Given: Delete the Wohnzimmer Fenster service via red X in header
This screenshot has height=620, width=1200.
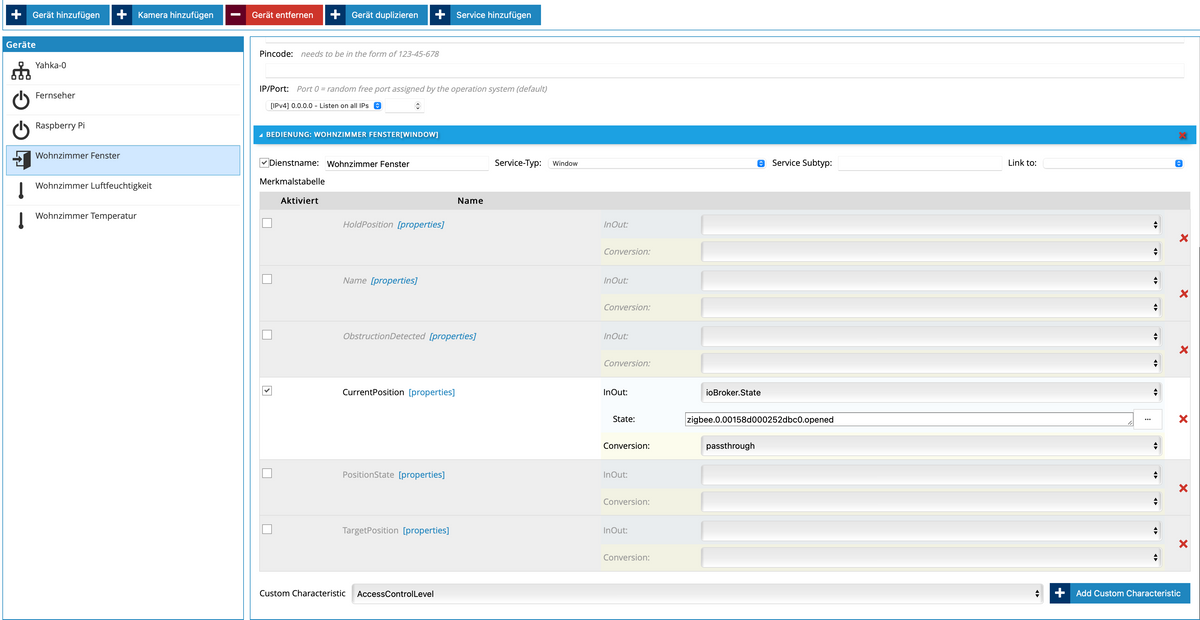Looking at the screenshot, I should [1183, 135].
